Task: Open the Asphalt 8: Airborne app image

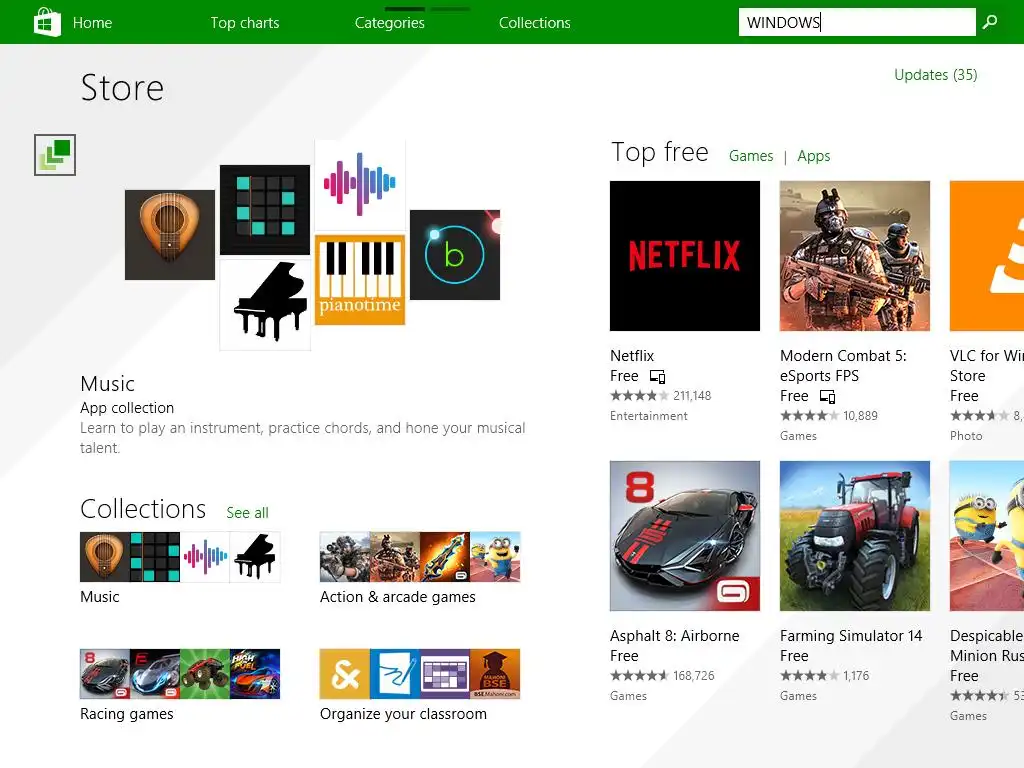Action: click(x=685, y=536)
